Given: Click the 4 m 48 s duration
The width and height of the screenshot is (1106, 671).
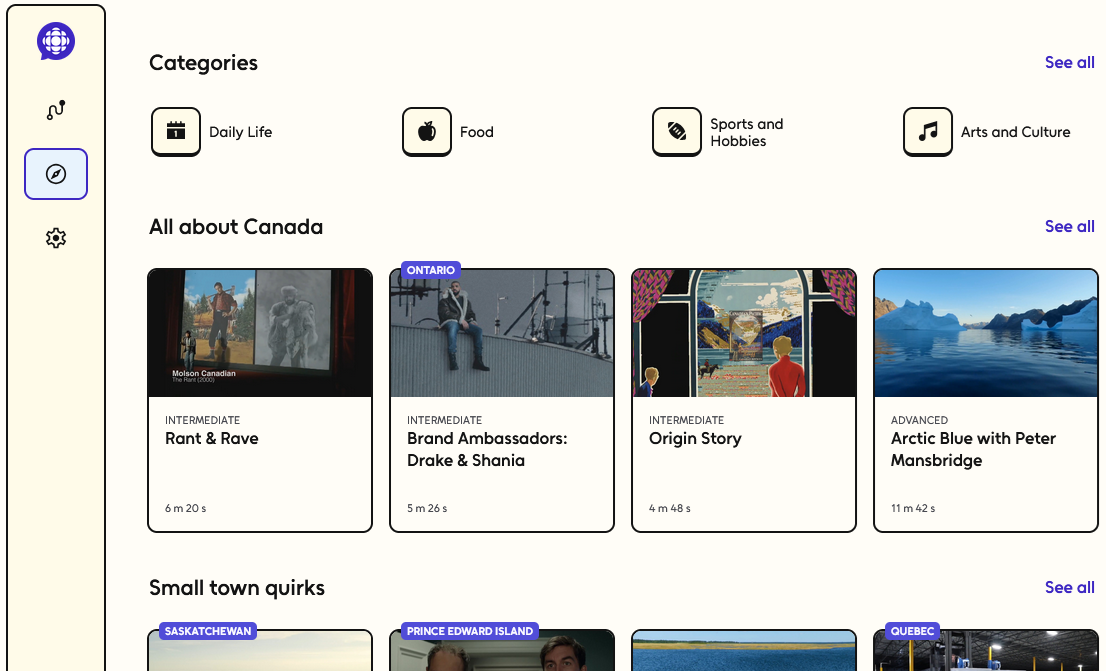Looking at the screenshot, I should coord(669,508).
